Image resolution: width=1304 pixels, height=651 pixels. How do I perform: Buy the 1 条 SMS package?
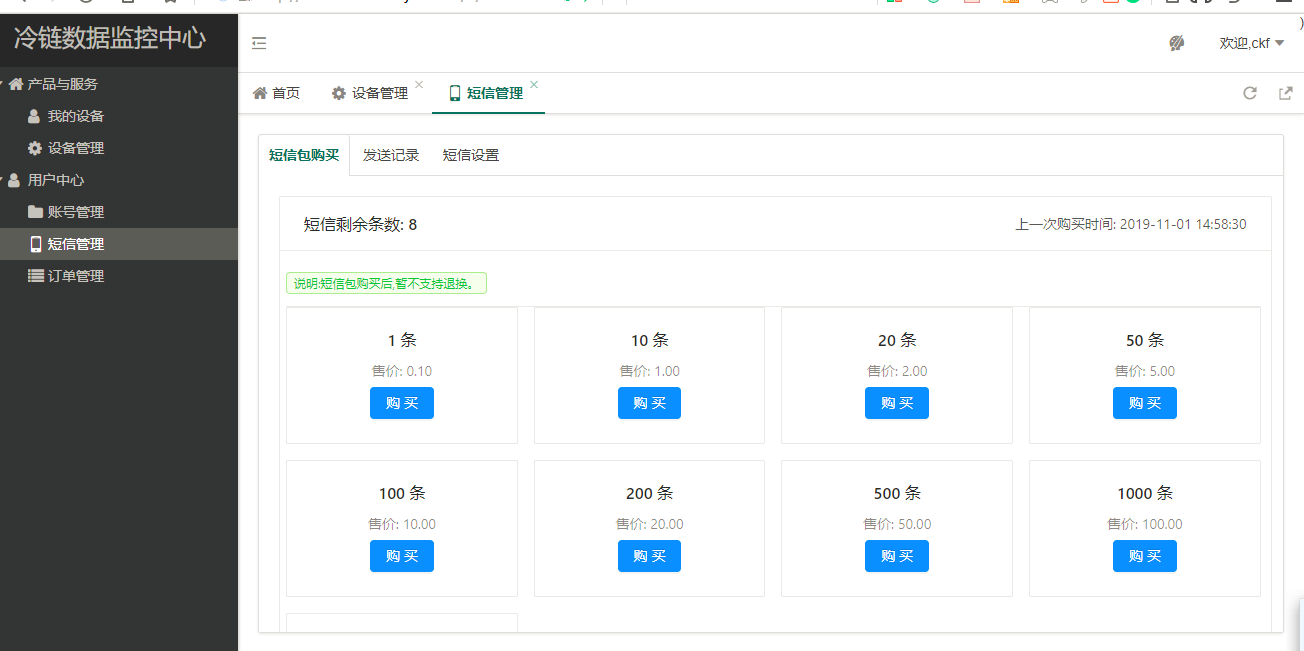(x=402, y=403)
